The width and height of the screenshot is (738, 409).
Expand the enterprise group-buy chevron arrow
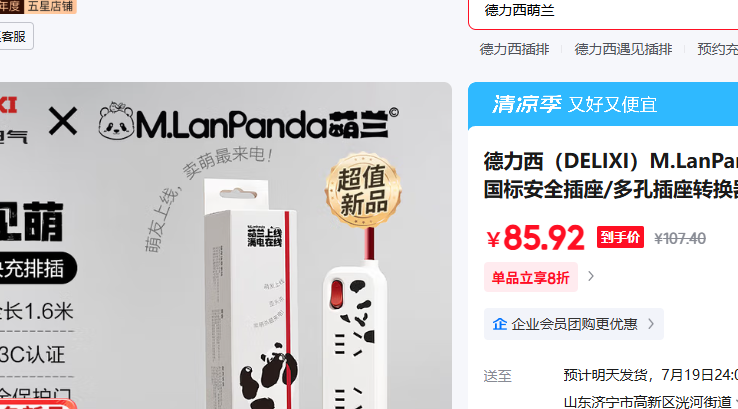(x=651, y=324)
